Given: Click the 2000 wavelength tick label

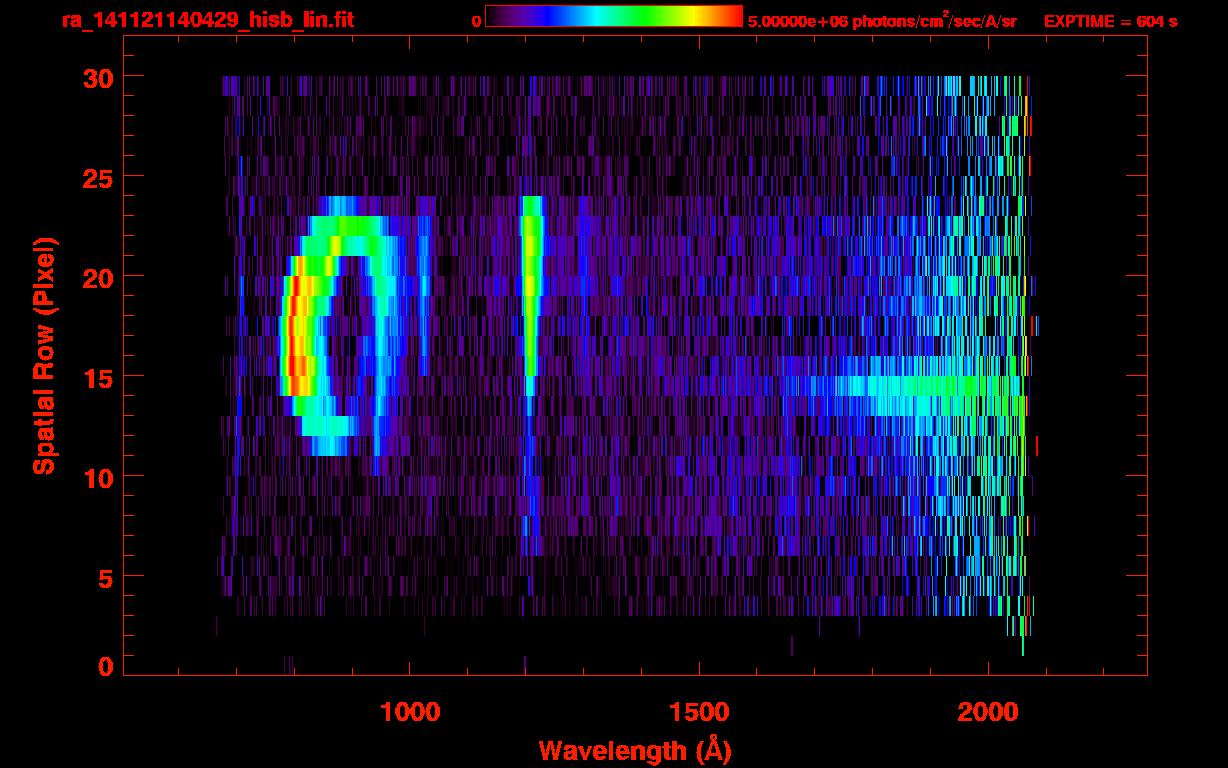Looking at the screenshot, I should [x=988, y=712].
